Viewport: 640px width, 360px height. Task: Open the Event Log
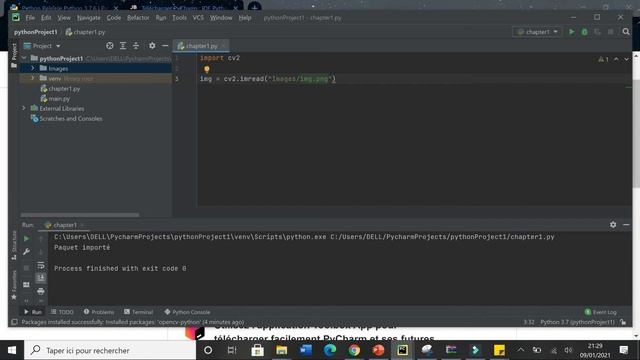click(600, 312)
